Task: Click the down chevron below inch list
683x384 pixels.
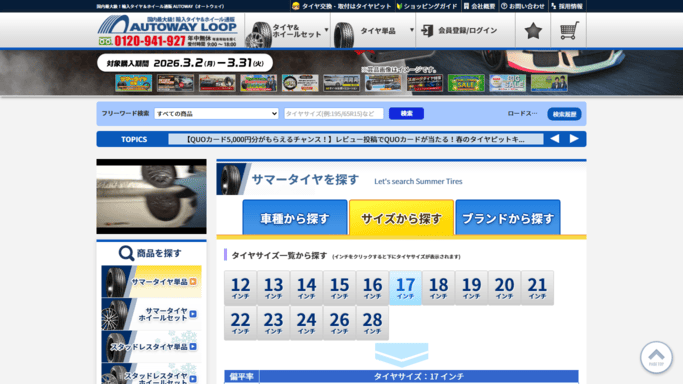Action: tap(401, 354)
